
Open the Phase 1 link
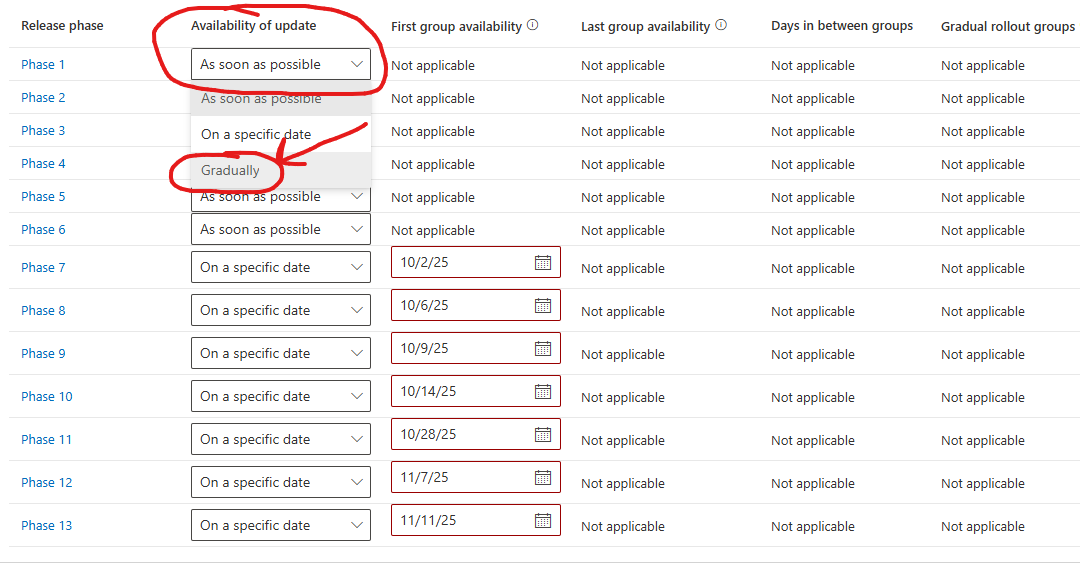43,65
